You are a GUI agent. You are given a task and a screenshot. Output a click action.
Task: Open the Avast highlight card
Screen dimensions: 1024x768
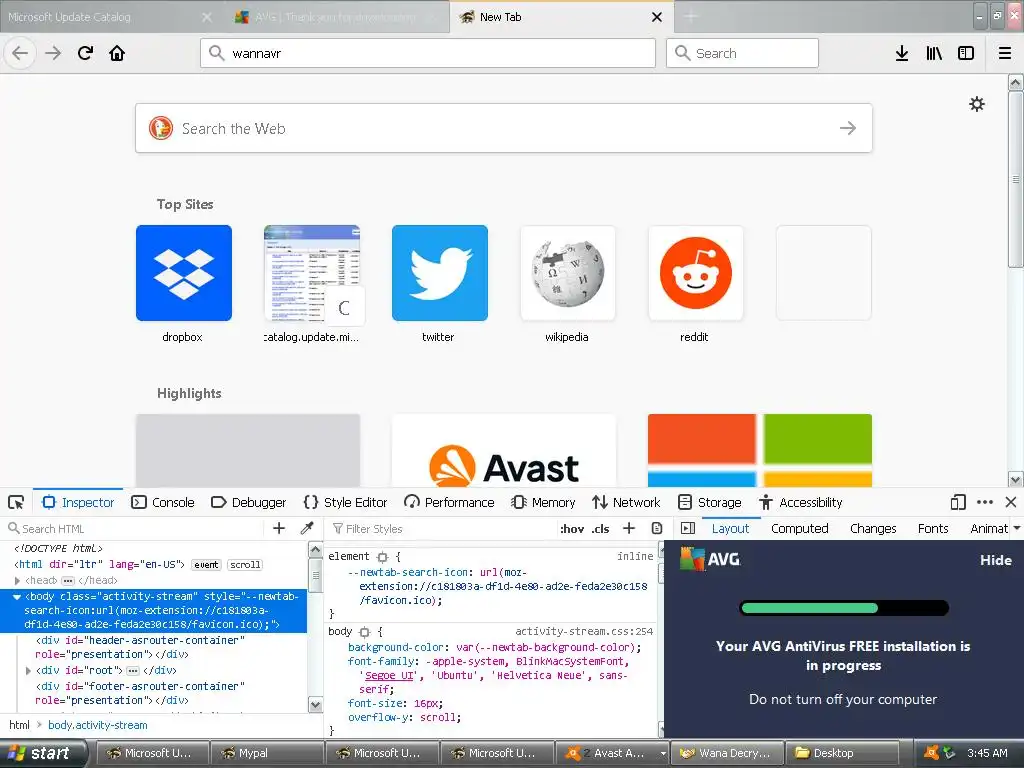coord(504,451)
